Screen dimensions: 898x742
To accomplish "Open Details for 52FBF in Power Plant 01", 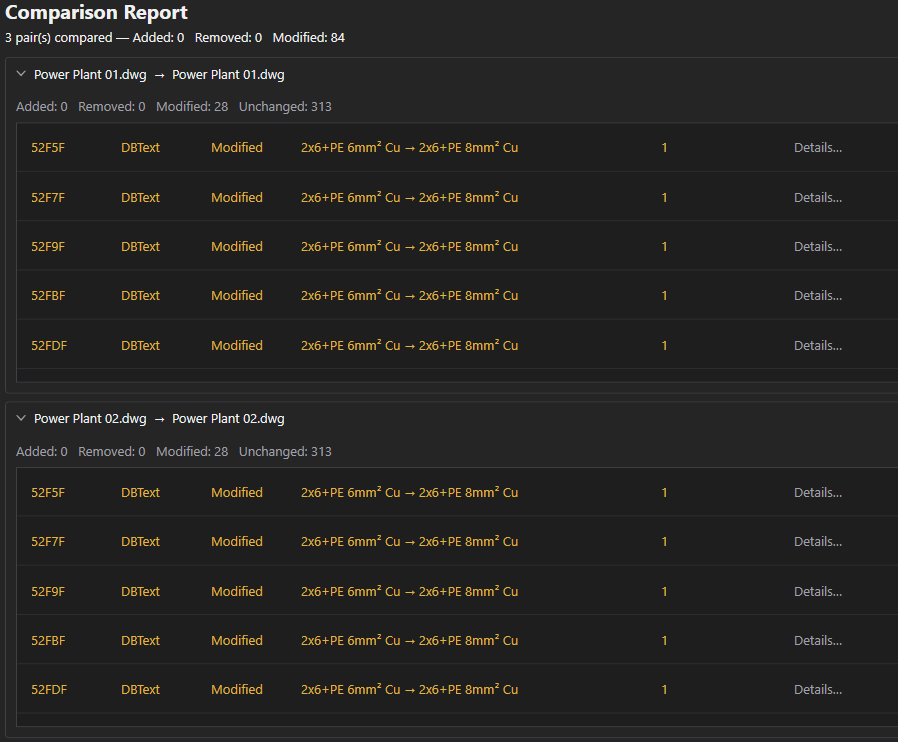I will pyautogui.click(x=818, y=296).
